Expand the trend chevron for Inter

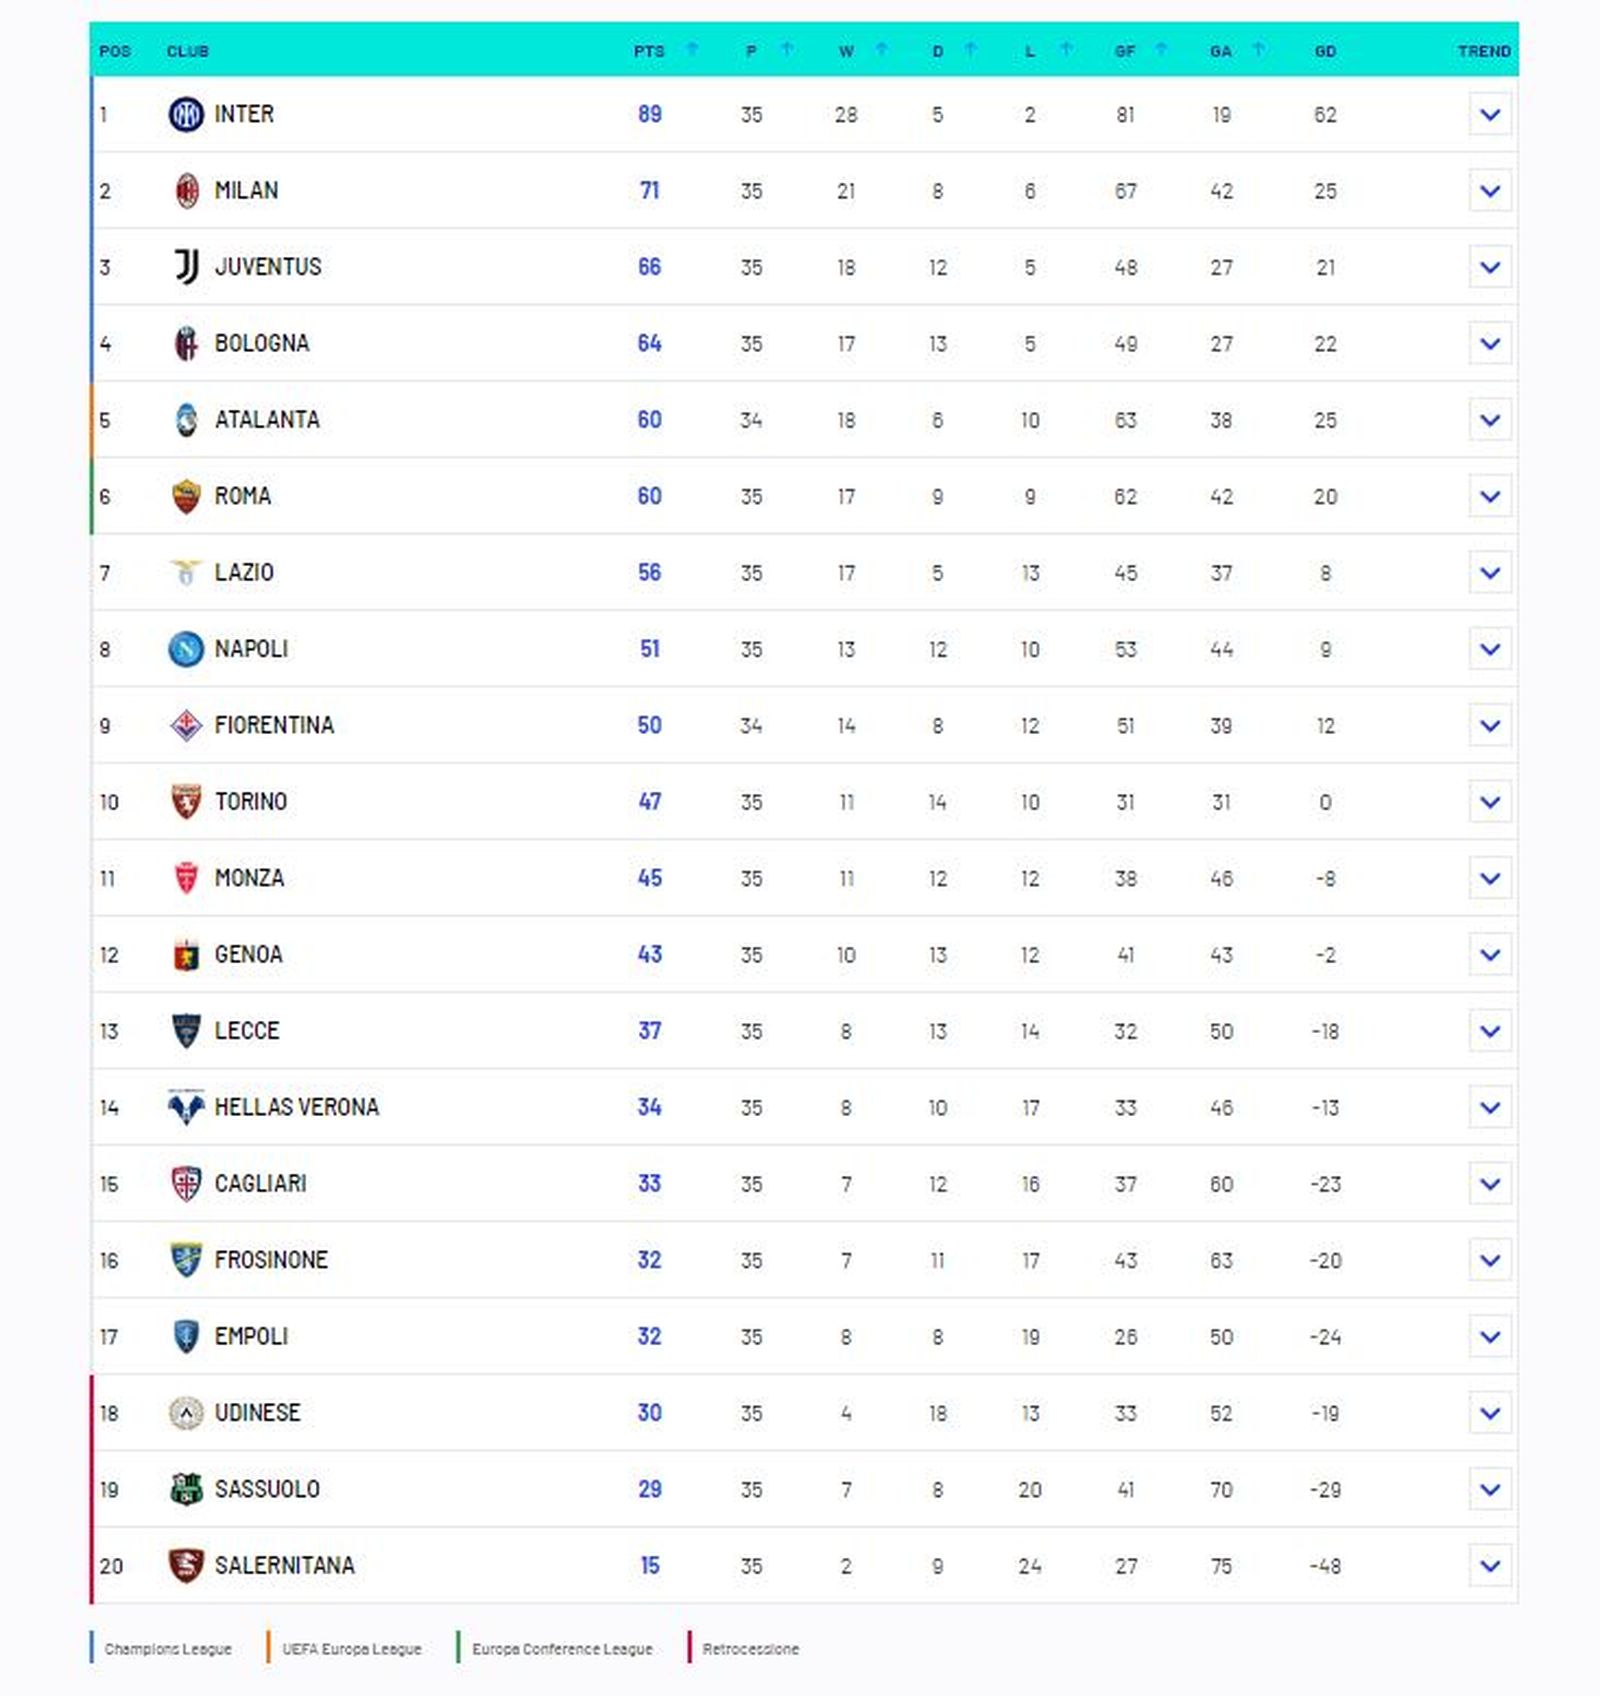pyautogui.click(x=1489, y=113)
